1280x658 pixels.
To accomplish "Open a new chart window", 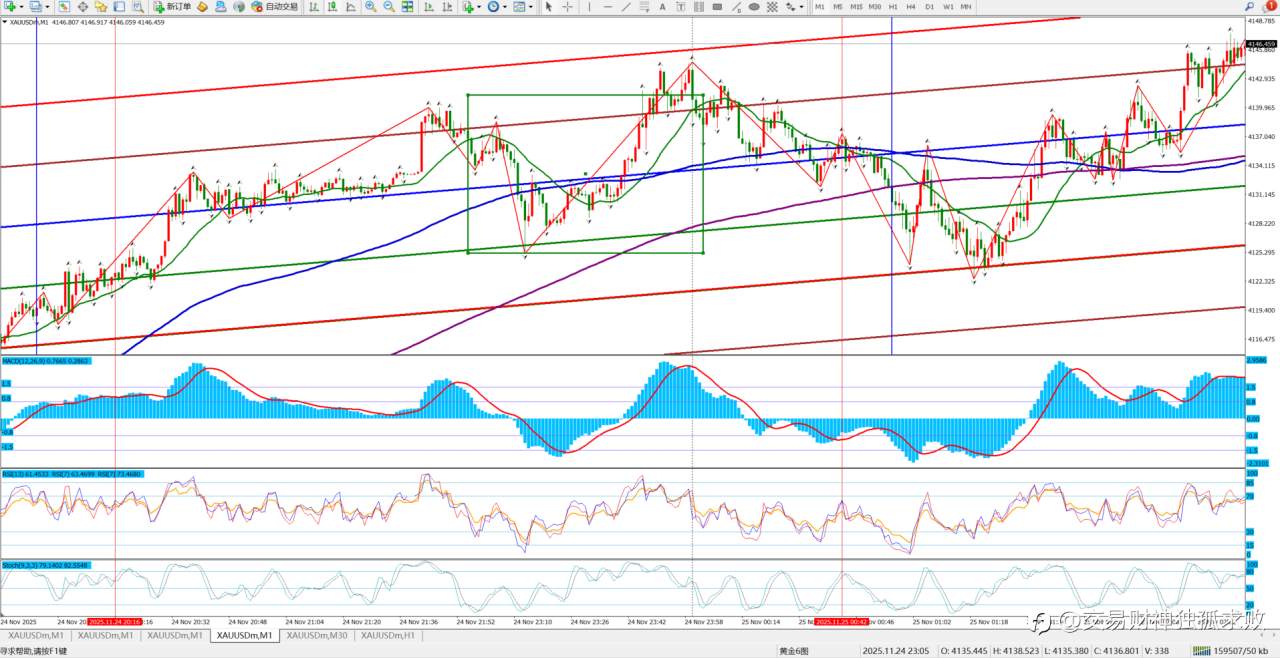I will point(9,6).
